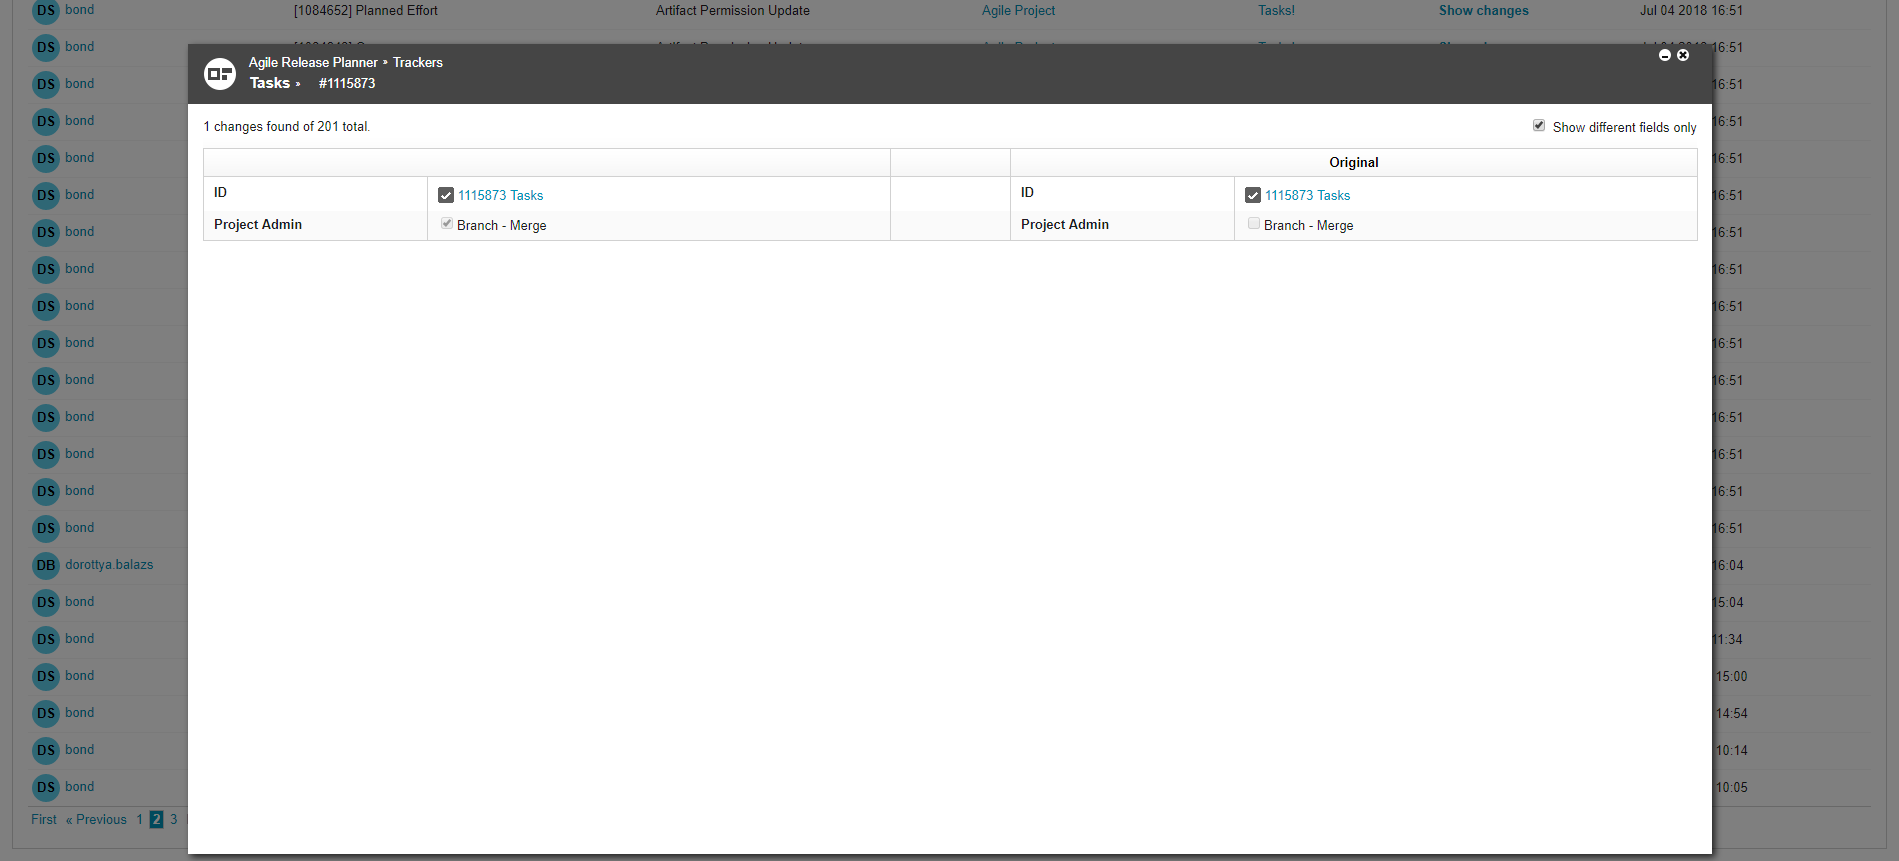1899x861 pixels.
Task: Select page 1 in pagination
Action: pos(140,819)
